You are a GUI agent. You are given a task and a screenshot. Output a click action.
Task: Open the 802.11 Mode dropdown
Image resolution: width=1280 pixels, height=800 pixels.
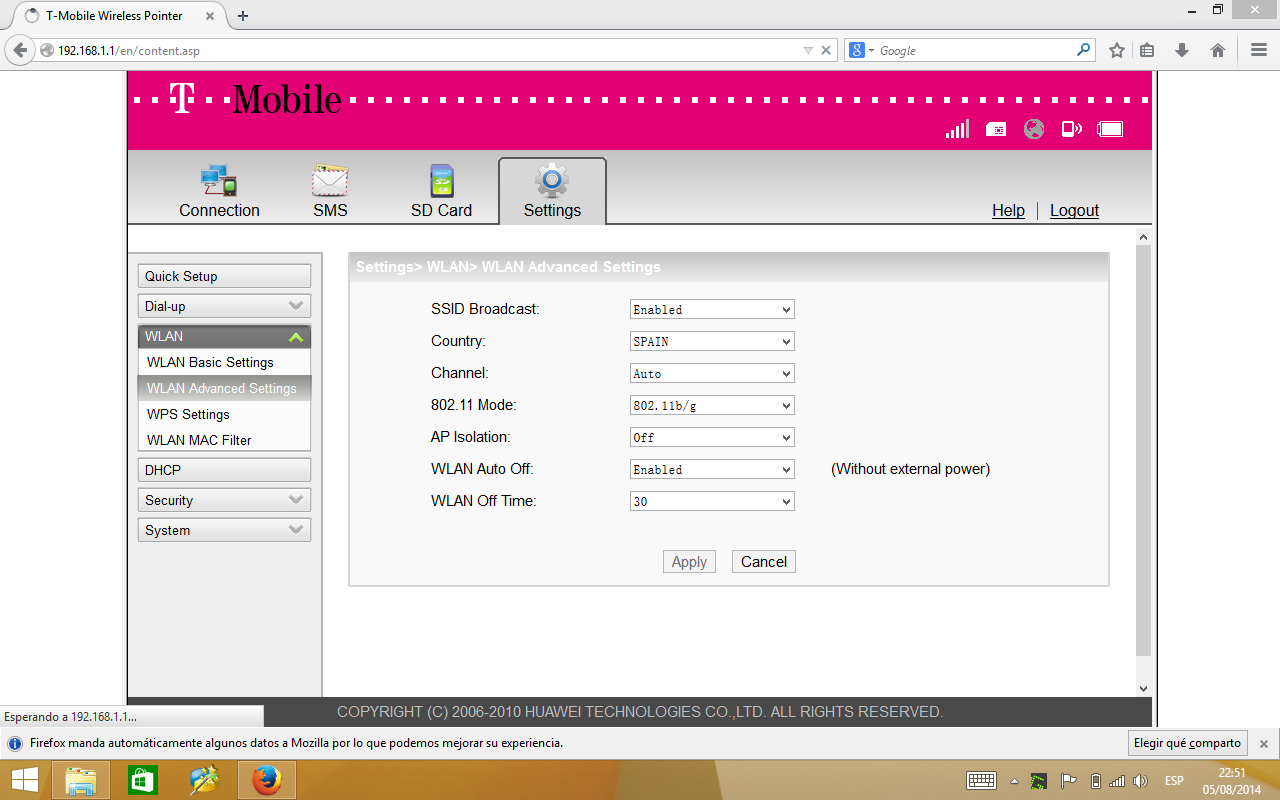(712, 406)
